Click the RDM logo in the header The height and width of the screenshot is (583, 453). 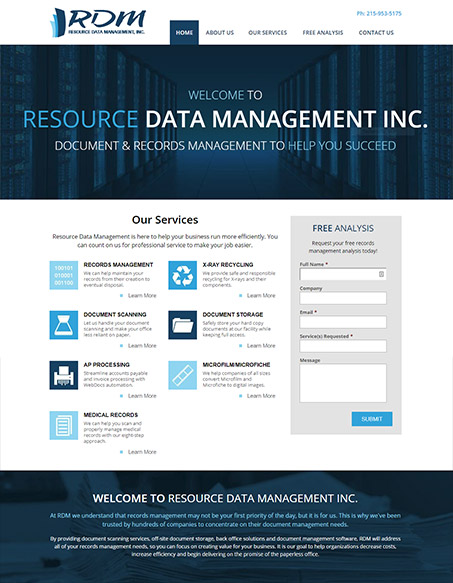click(98, 23)
